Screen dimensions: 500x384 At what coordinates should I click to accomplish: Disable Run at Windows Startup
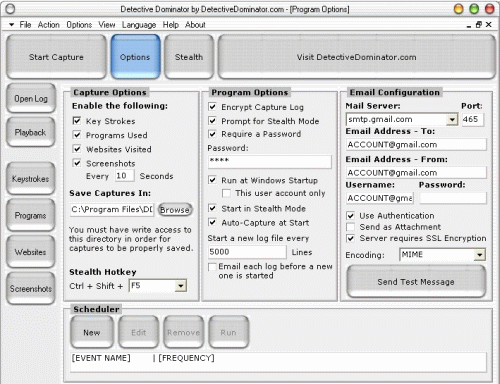click(212, 180)
